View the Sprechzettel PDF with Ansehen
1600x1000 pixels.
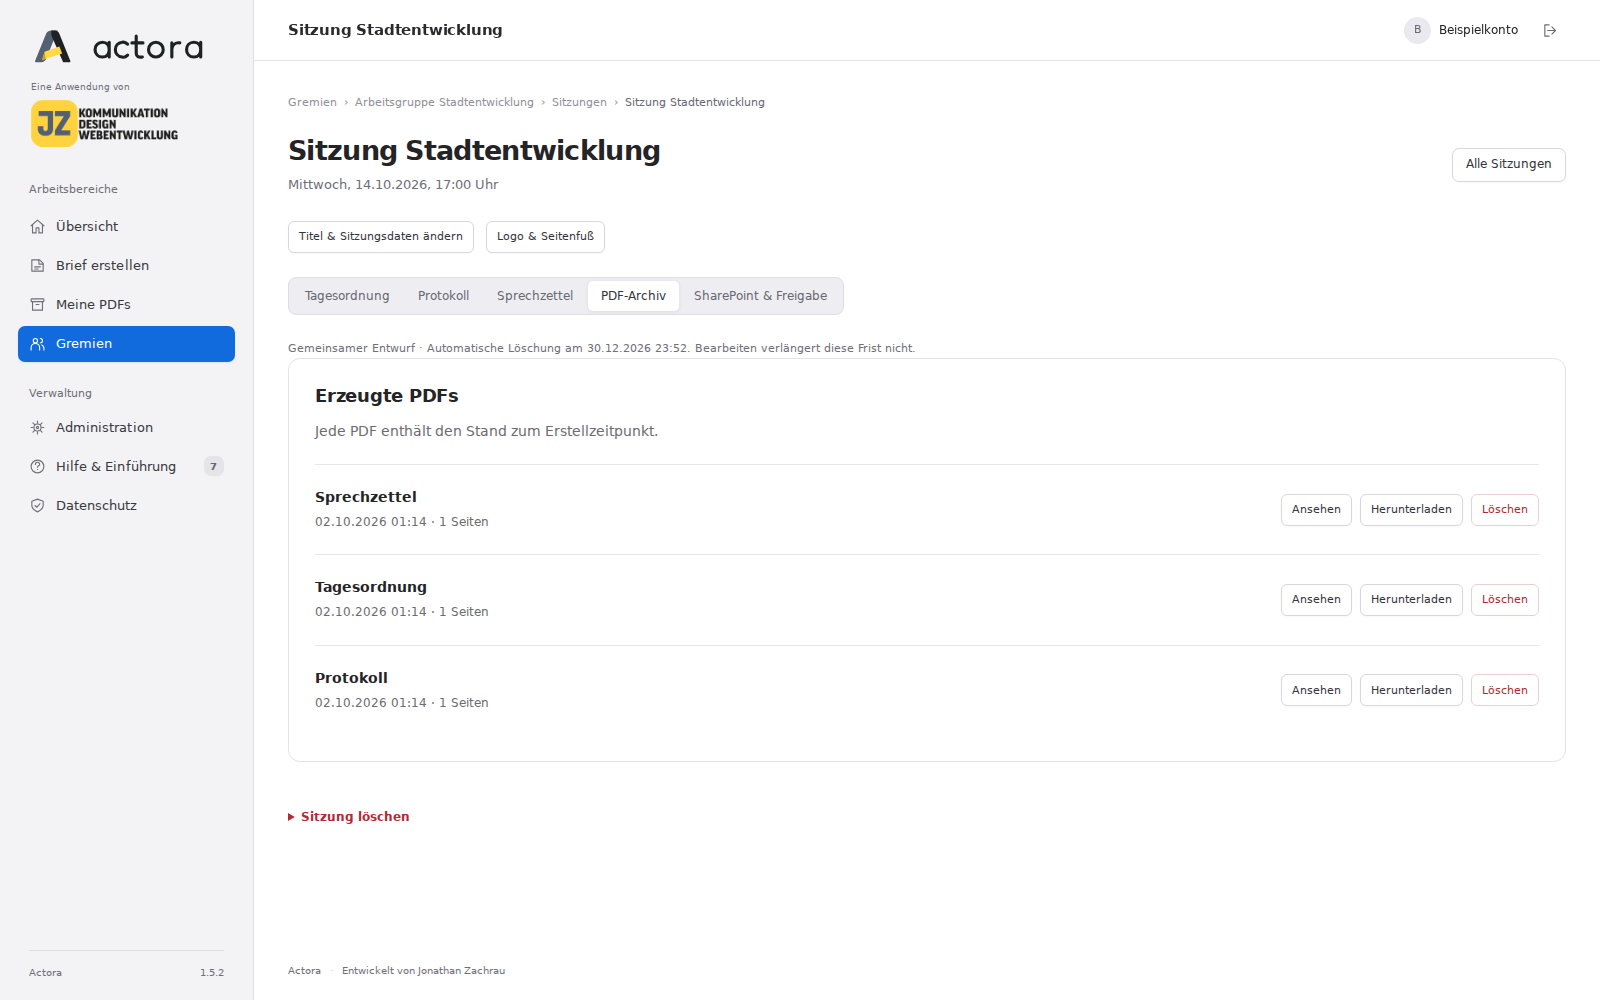click(x=1316, y=510)
